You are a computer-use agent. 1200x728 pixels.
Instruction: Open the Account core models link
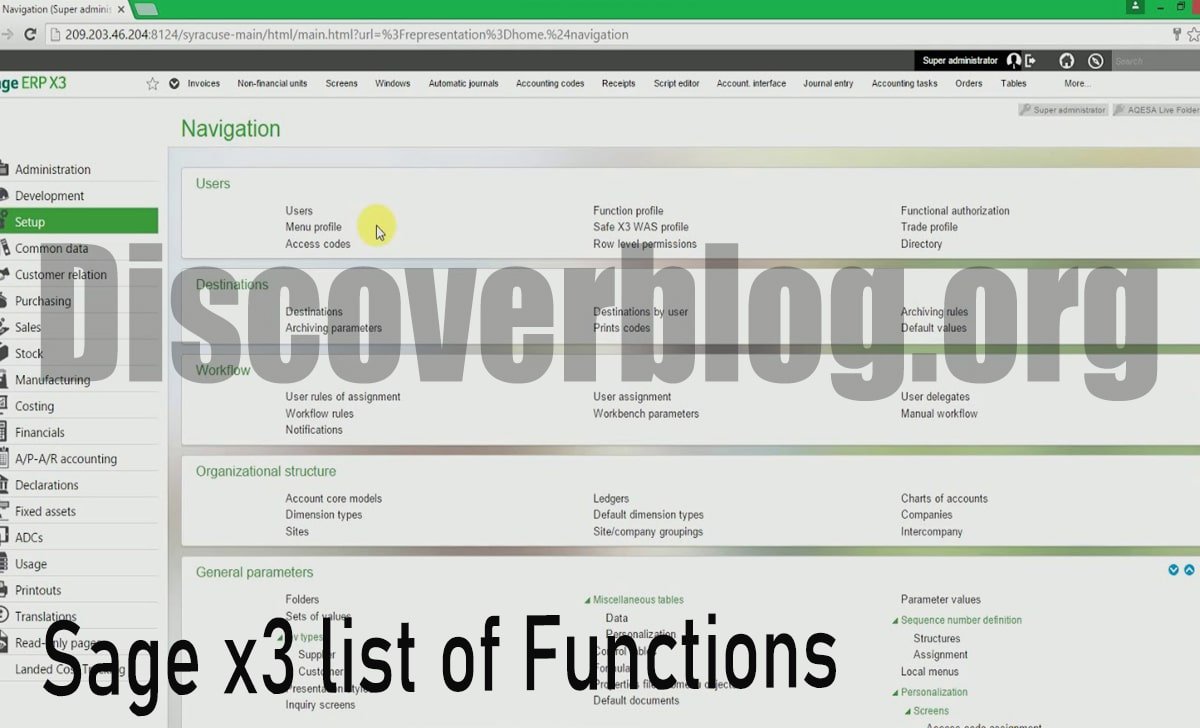[334, 499]
